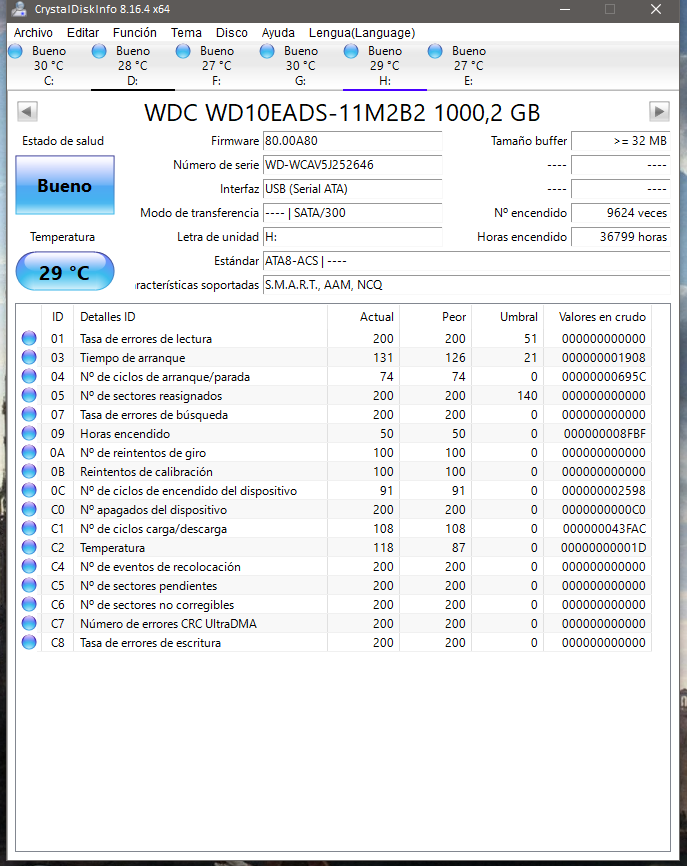Click status orb for drive G:

point(267,51)
